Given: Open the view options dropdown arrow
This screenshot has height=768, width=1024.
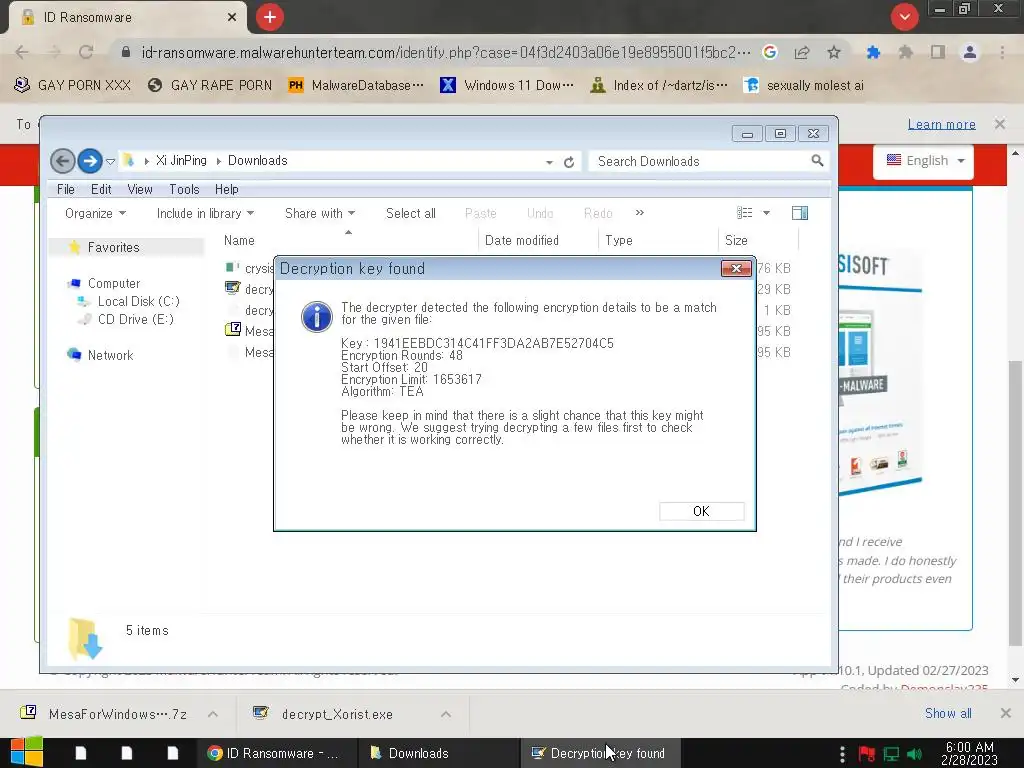Looking at the screenshot, I should click(x=767, y=213).
